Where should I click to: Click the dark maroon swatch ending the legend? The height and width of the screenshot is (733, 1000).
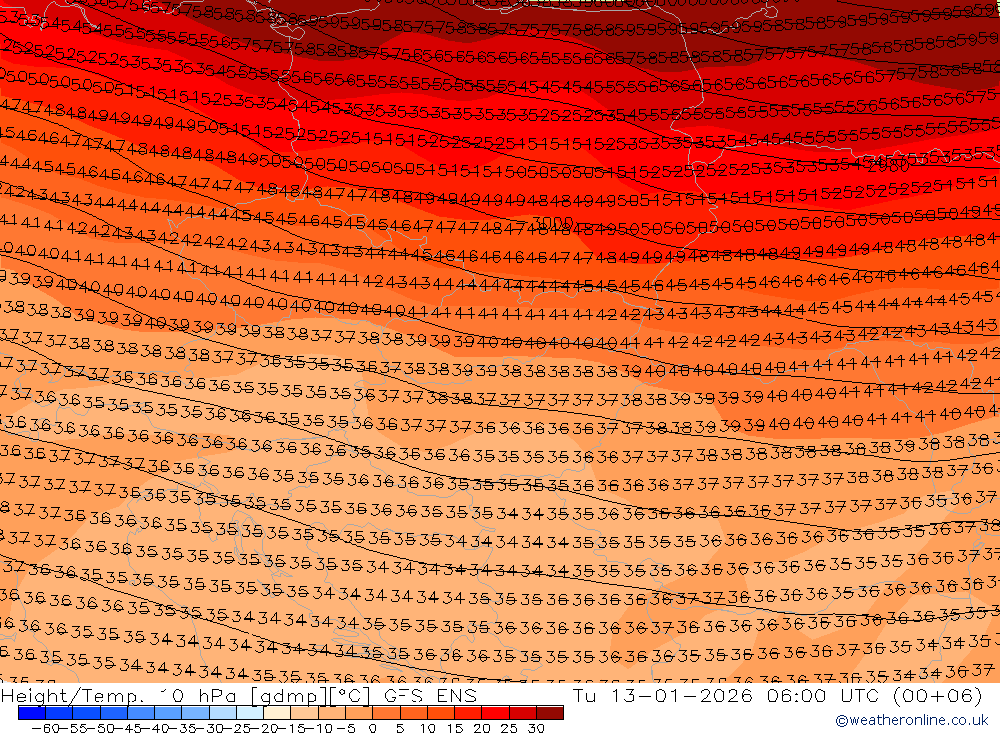pos(550,713)
